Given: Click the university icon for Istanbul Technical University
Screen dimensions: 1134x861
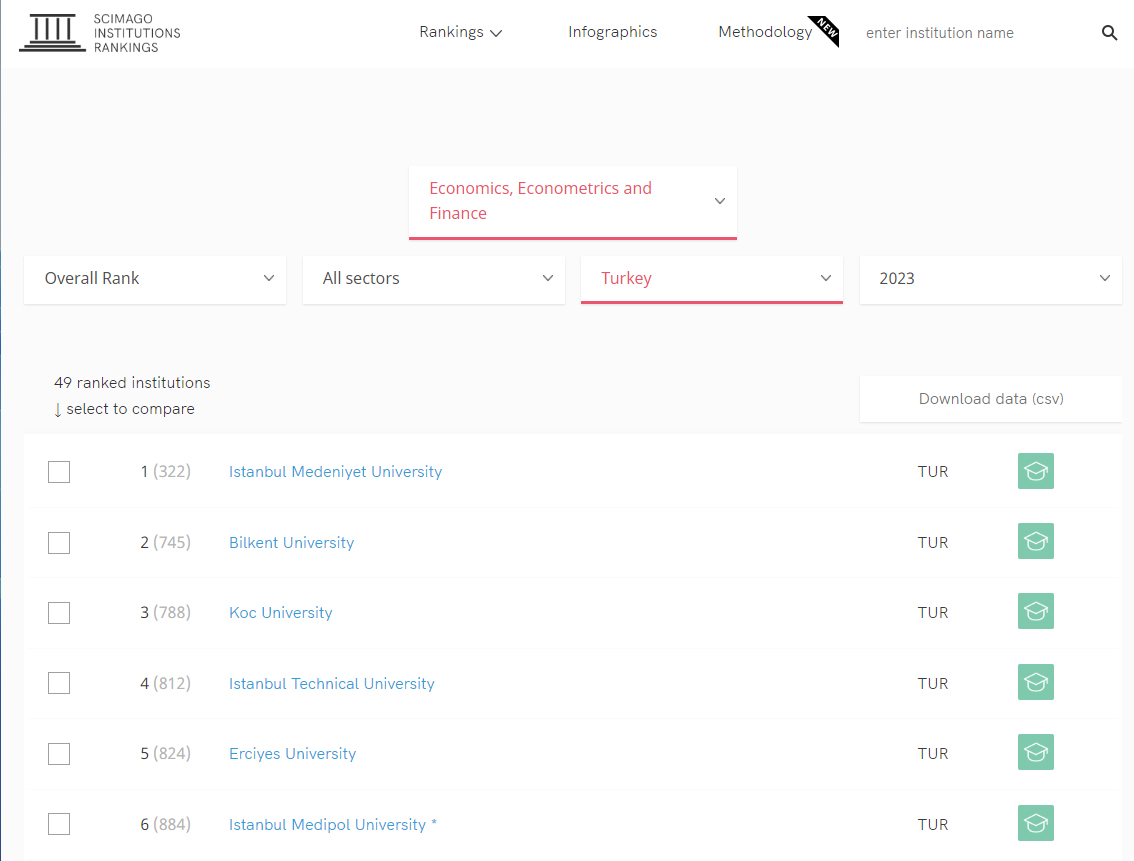Looking at the screenshot, I should point(1035,682).
